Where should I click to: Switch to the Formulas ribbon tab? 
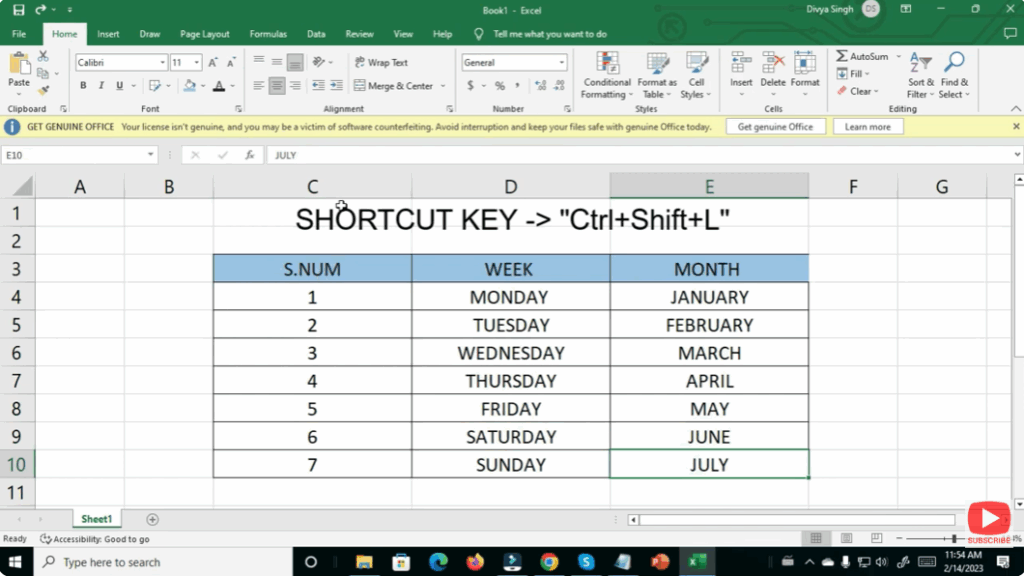[268, 33]
